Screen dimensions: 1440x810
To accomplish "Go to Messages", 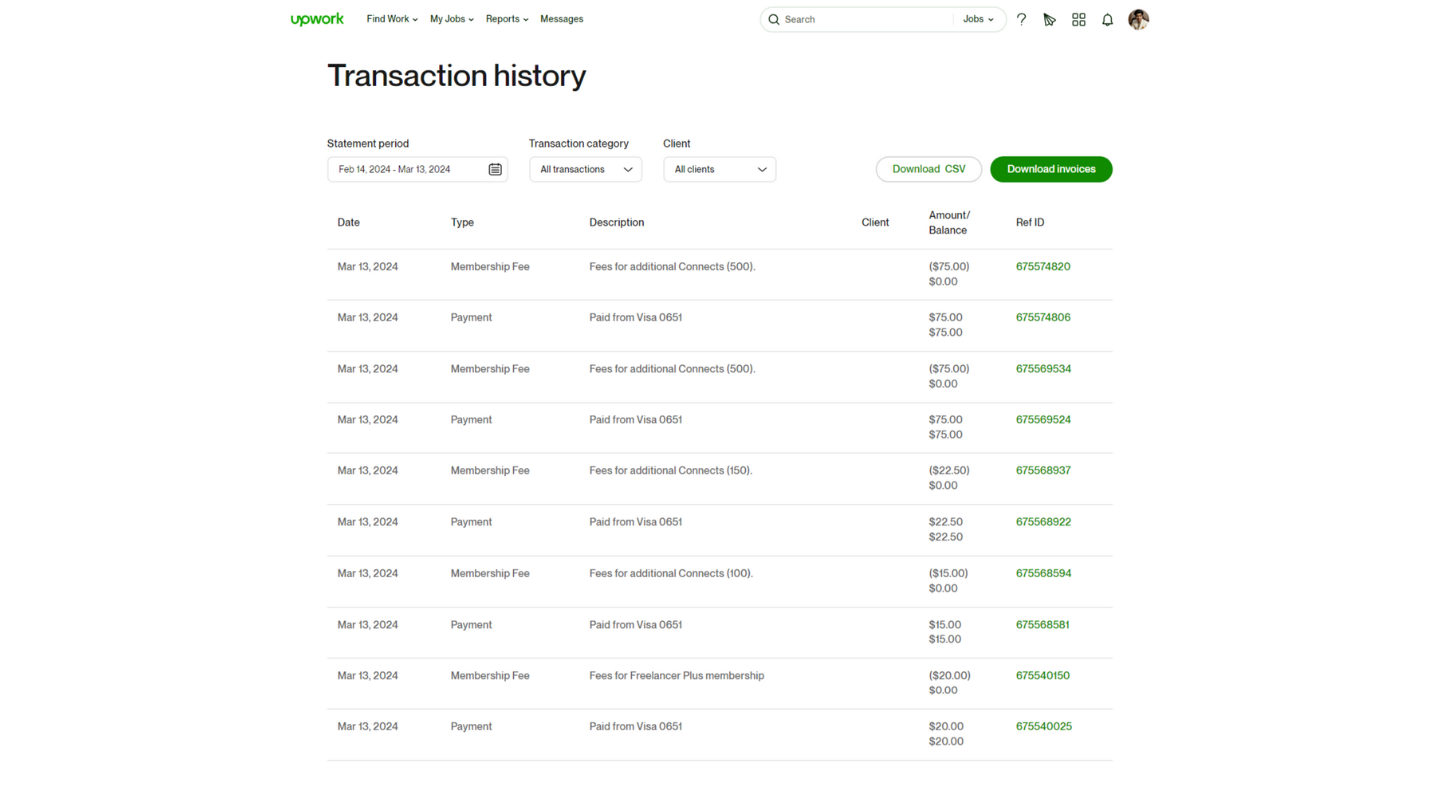I will point(561,19).
